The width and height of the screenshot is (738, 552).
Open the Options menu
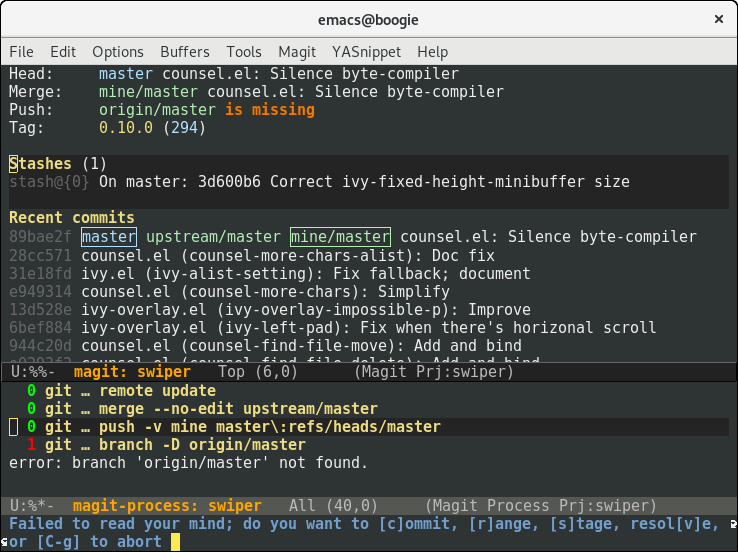pyautogui.click(x=118, y=51)
